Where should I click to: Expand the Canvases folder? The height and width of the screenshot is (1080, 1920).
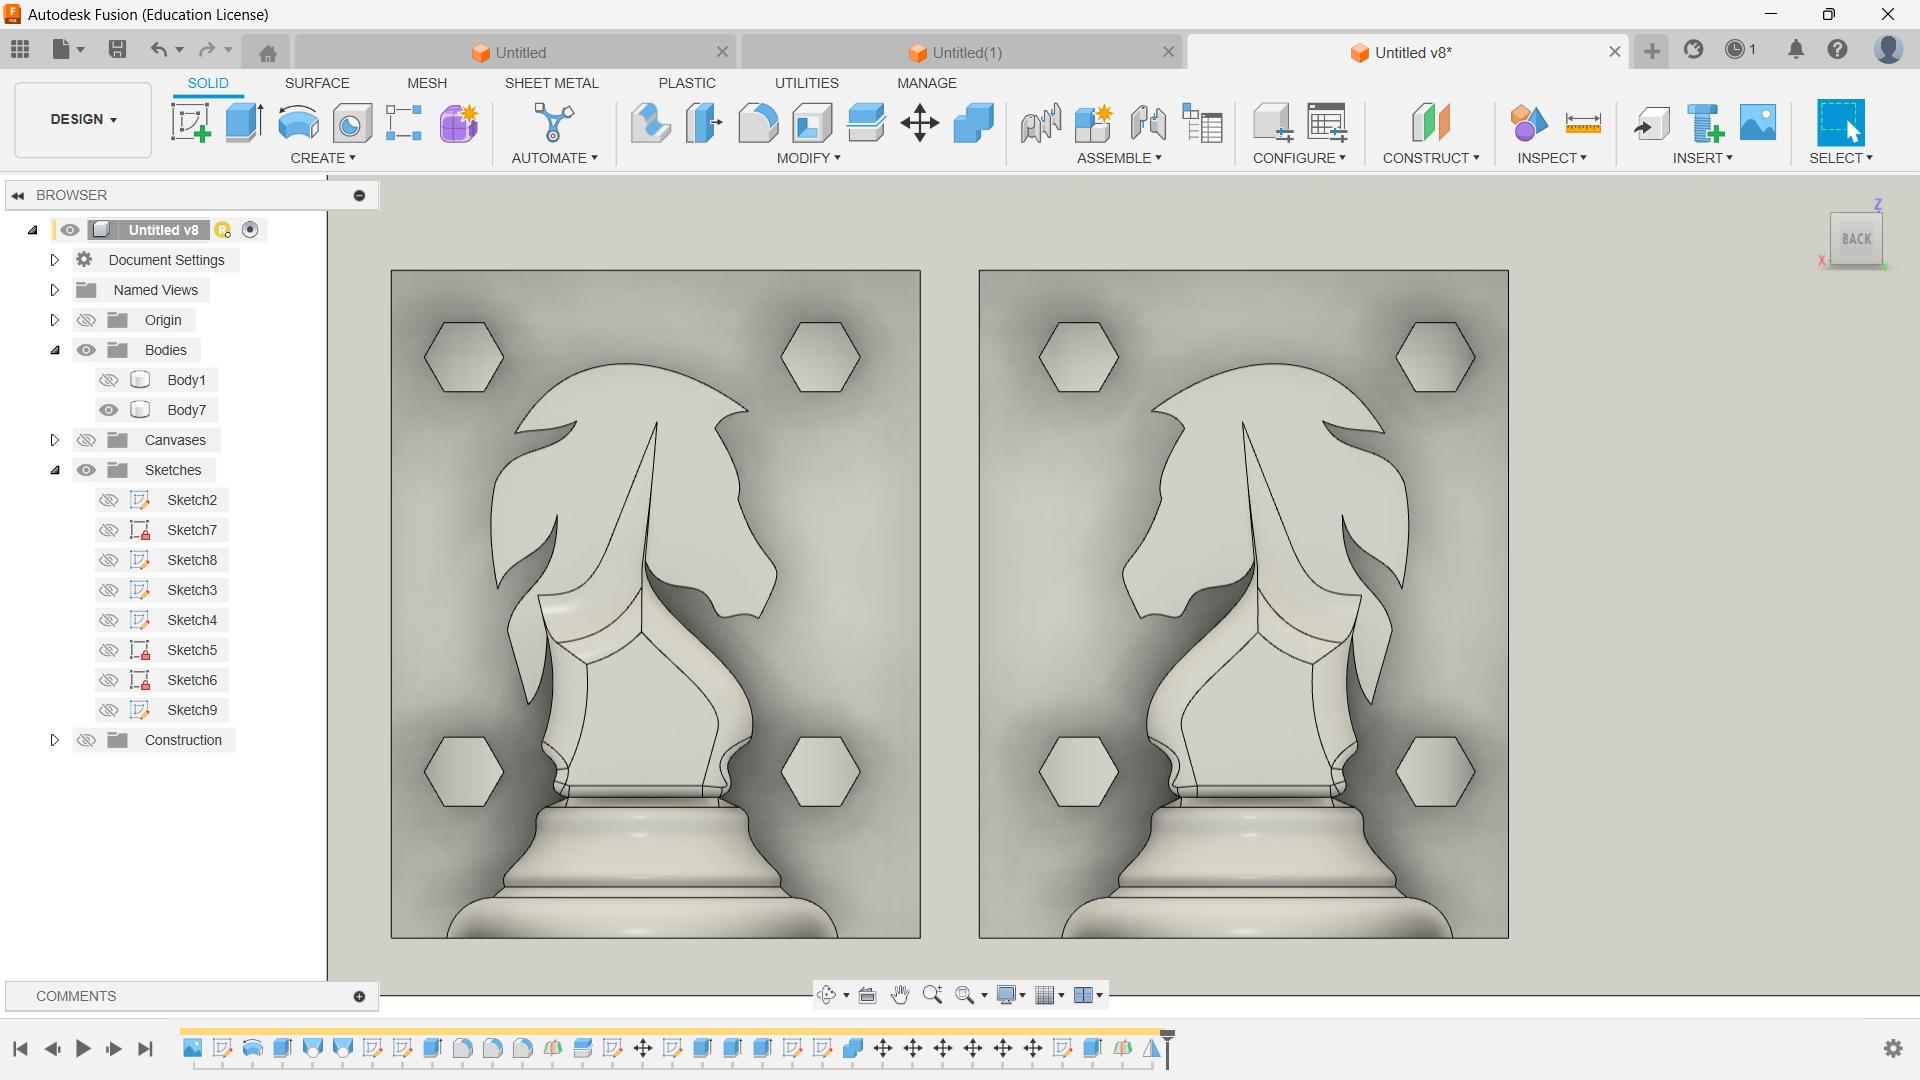pyautogui.click(x=55, y=440)
